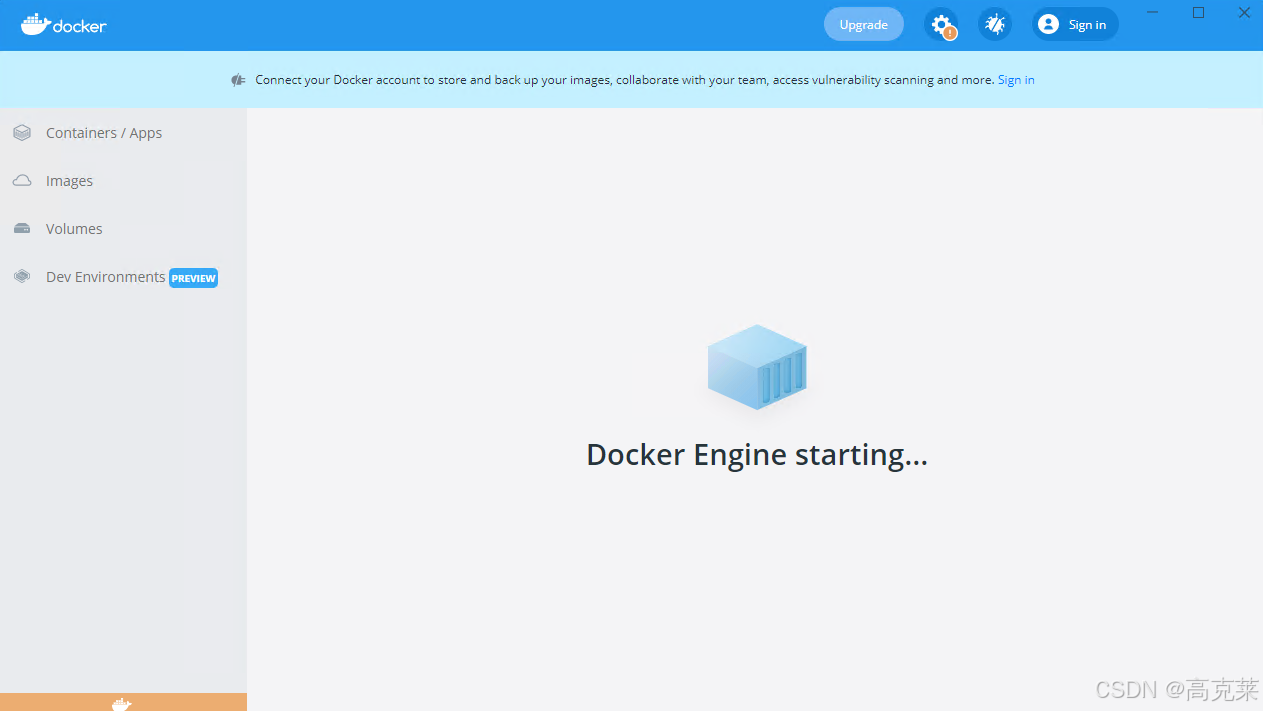This screenshot has height=711, width=1263.
Task: Open the Volumes section
Action: click(x=73, y=228)
